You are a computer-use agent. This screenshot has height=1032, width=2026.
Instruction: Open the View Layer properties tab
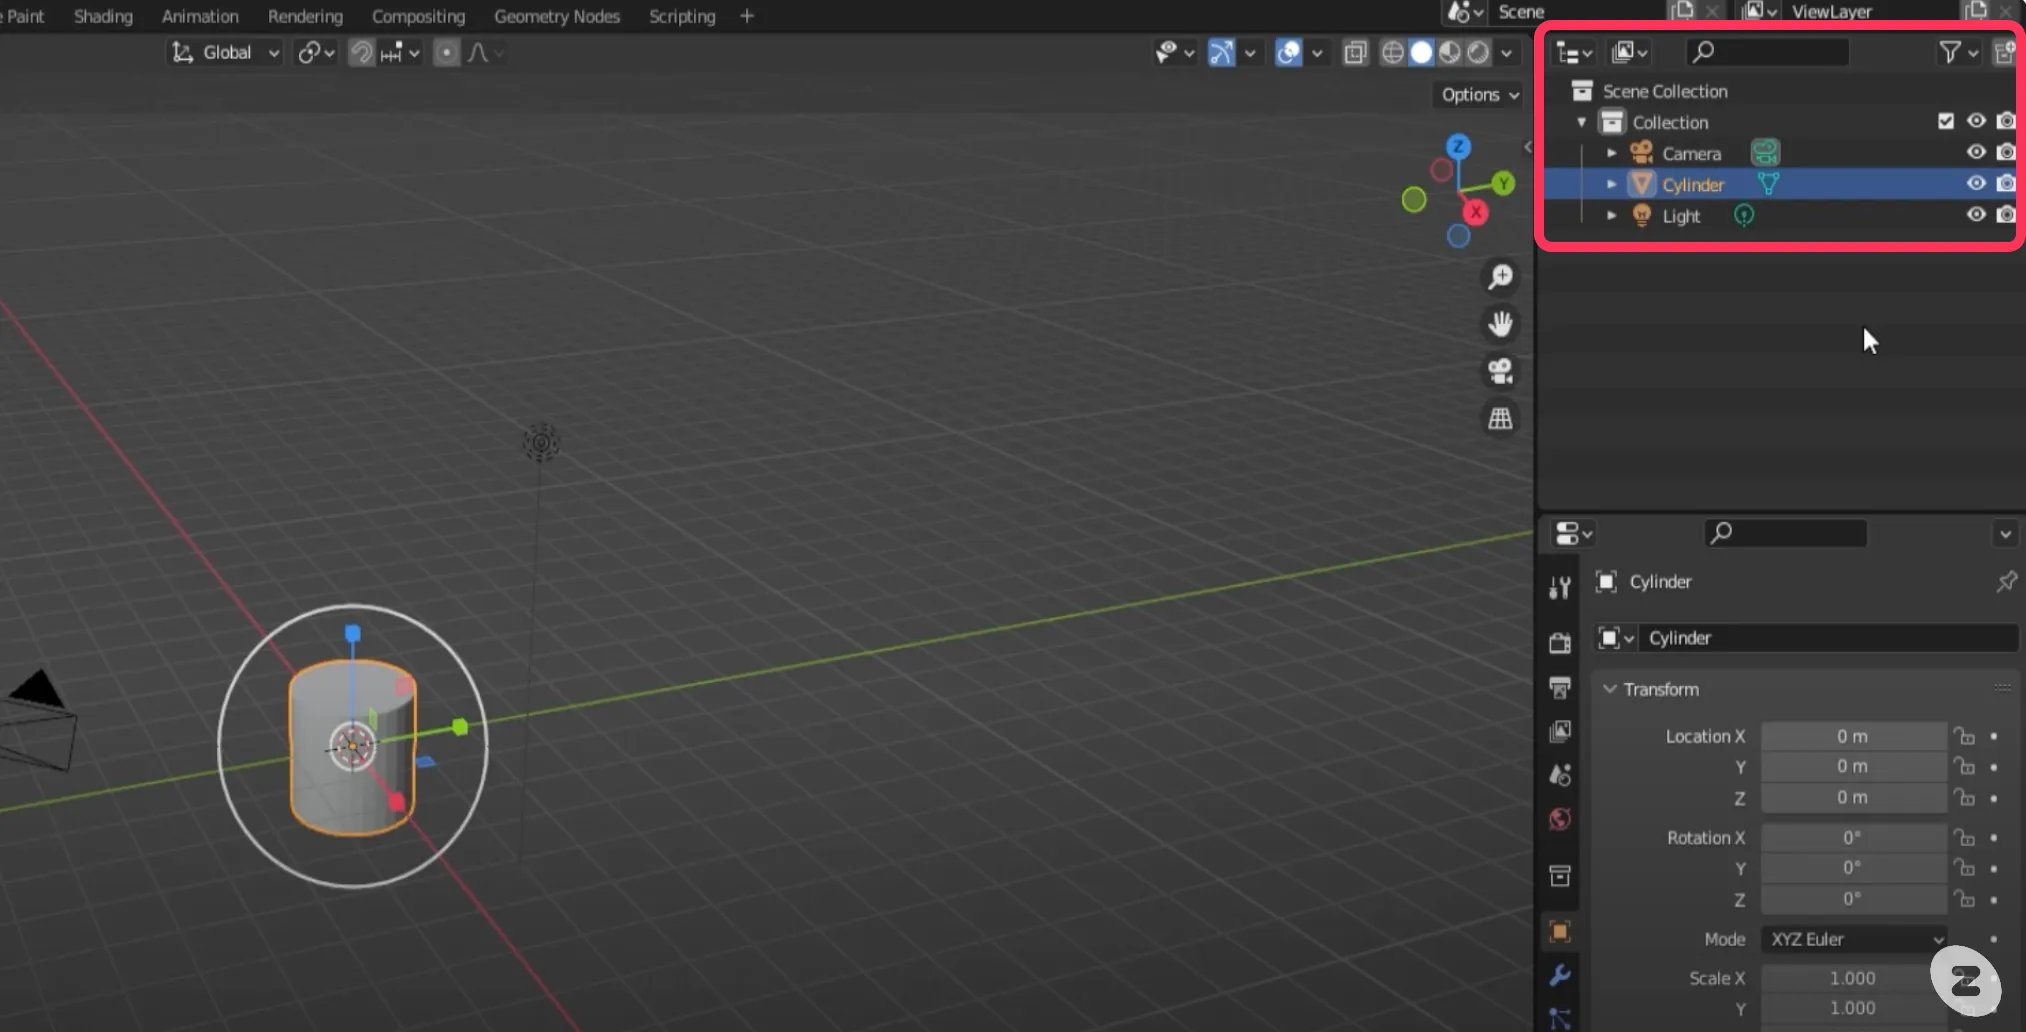pyautogui.click(x=1560, y=731)
